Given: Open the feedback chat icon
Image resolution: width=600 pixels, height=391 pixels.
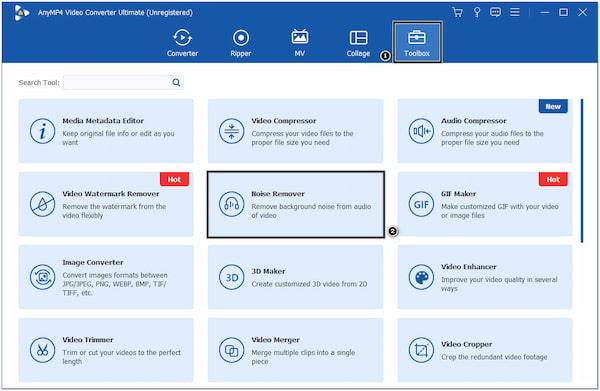Looking at the screenshot, I should click(496, 12).
